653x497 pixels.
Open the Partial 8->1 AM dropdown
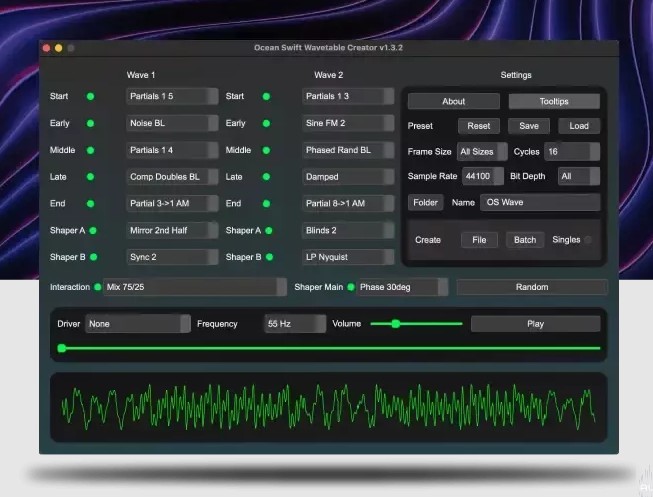[x=348, y=203]
